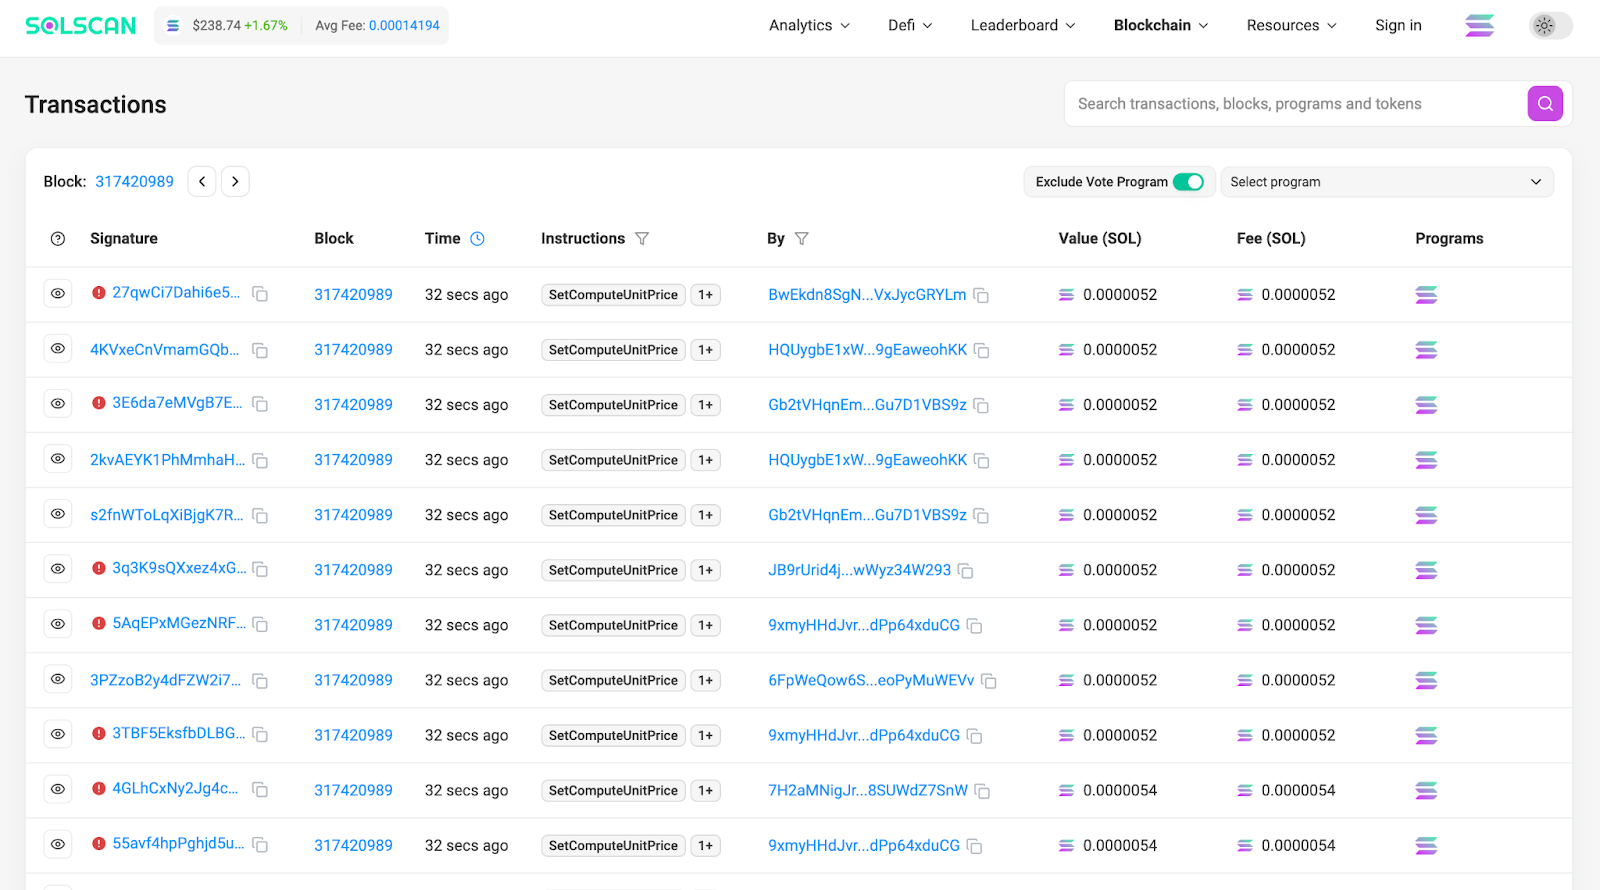Click the Sign in link
1600x890 pixels.
click(x=1397, y=26)
